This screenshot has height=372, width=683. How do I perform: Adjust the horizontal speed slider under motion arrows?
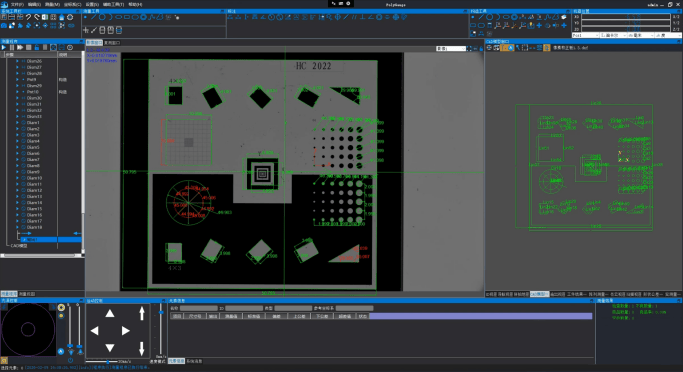coord(102,362)
